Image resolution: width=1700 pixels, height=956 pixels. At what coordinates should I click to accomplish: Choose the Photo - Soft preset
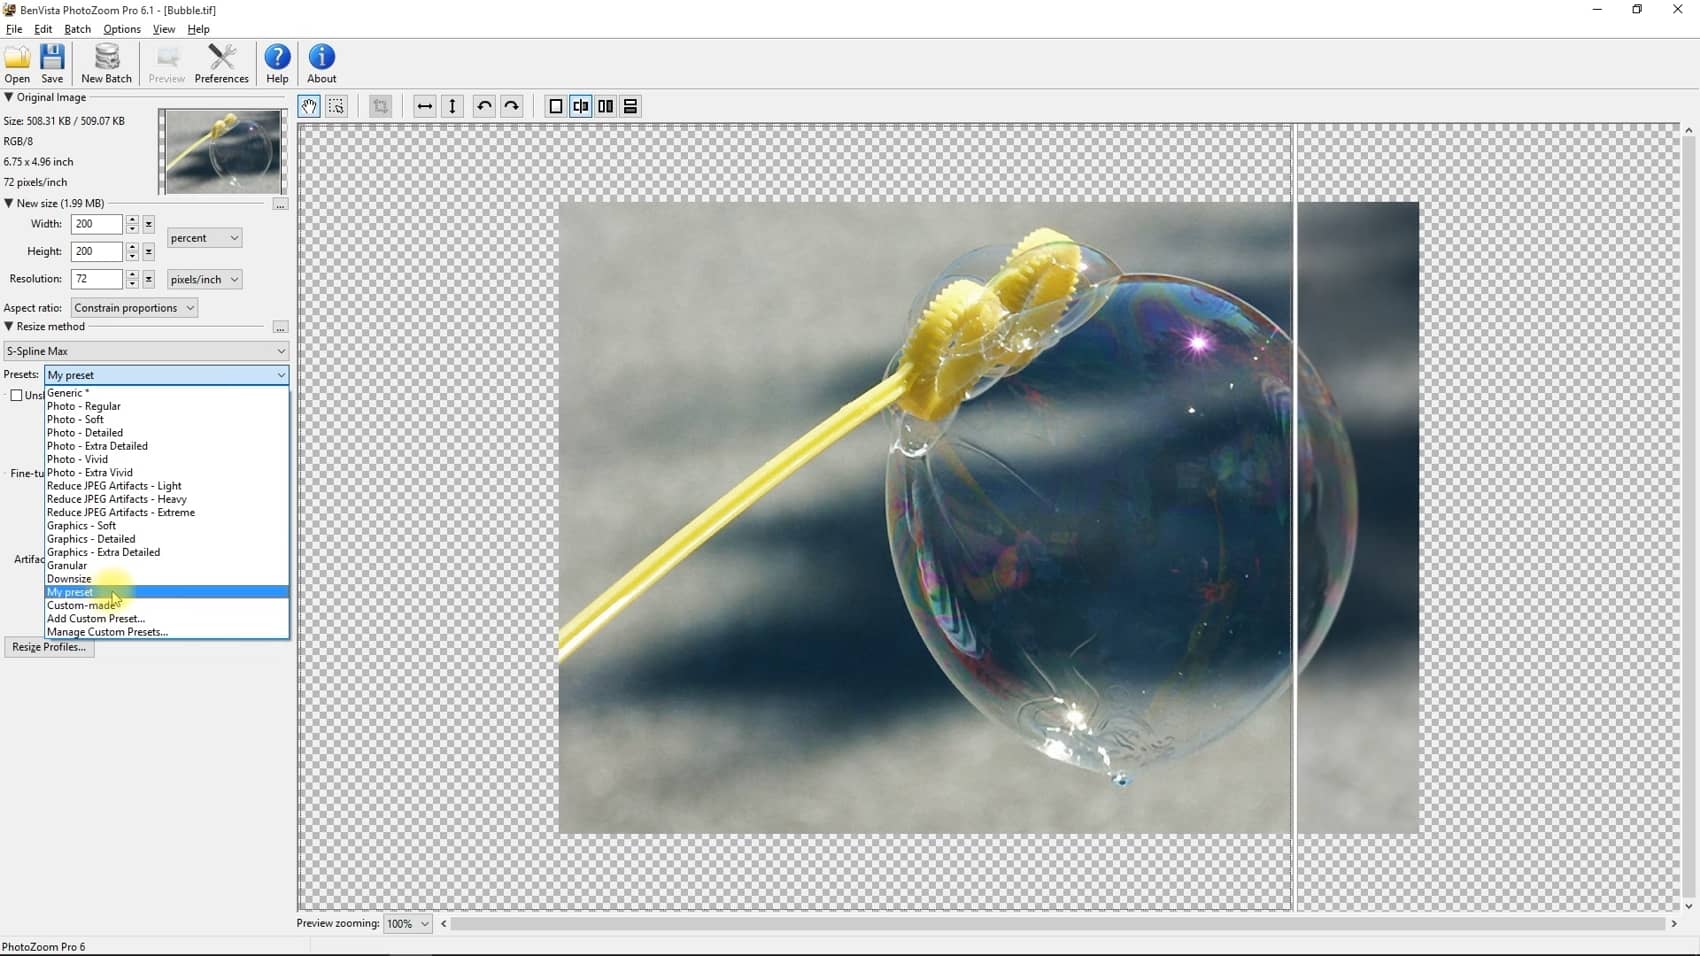click(167, 420)
